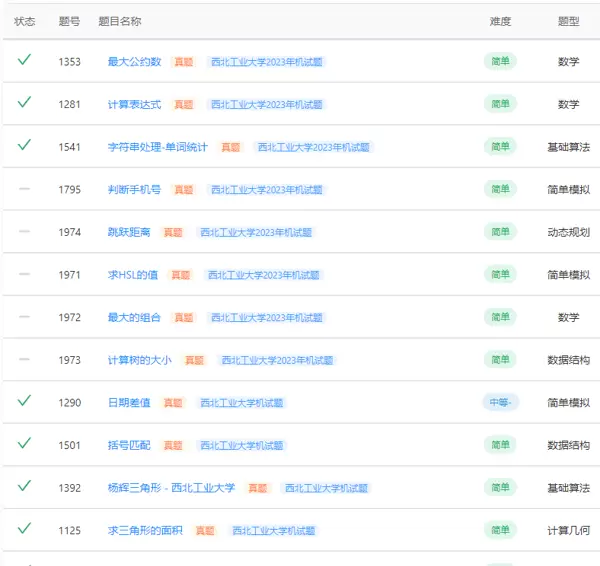Click the 计算几何 type label on row 1125
Image resolution: width=600 pixels, height=566 pixels.
pyautogui.click(x=568, y=530)
